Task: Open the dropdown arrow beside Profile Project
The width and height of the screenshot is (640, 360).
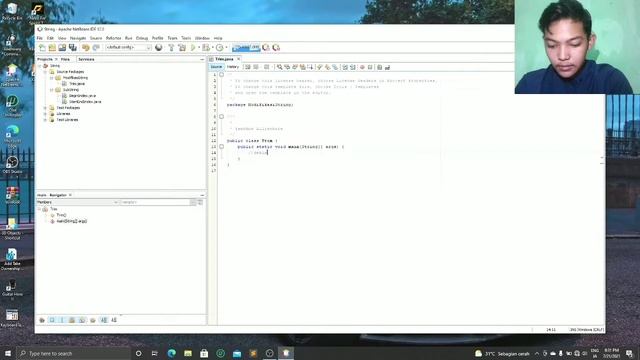Action: [227, 48]
